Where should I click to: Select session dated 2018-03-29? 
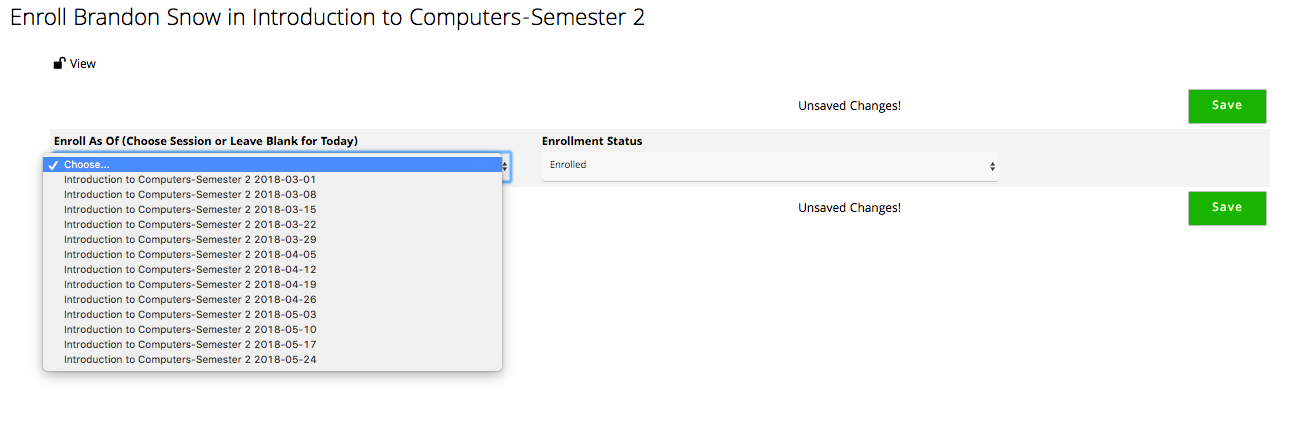tap(272, 240)
